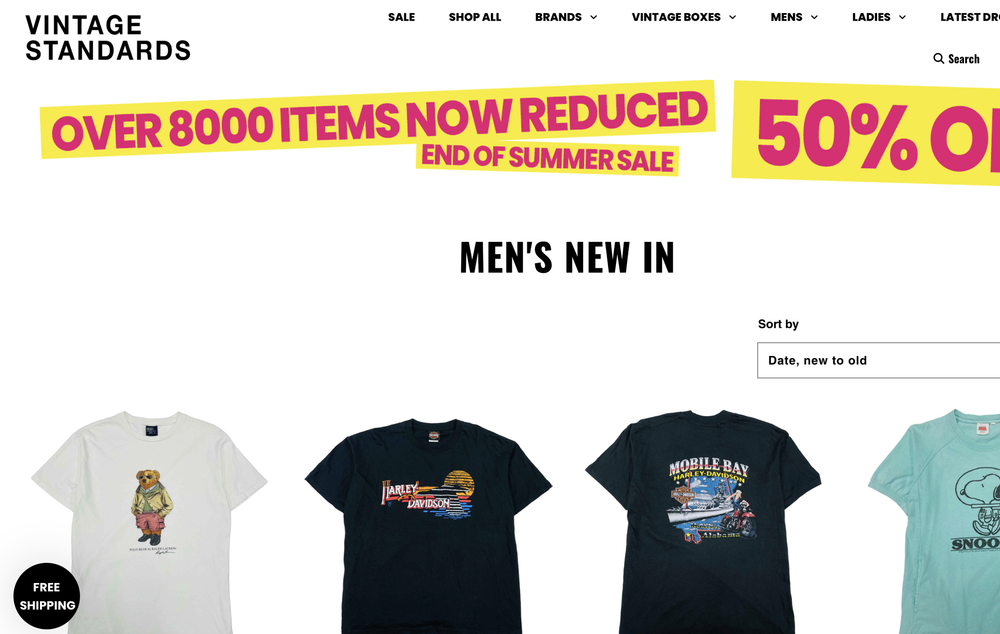Screen dimensions: 1000x634
Task: Expand the Brands menu chevron
Action: [x=593, y=17]
